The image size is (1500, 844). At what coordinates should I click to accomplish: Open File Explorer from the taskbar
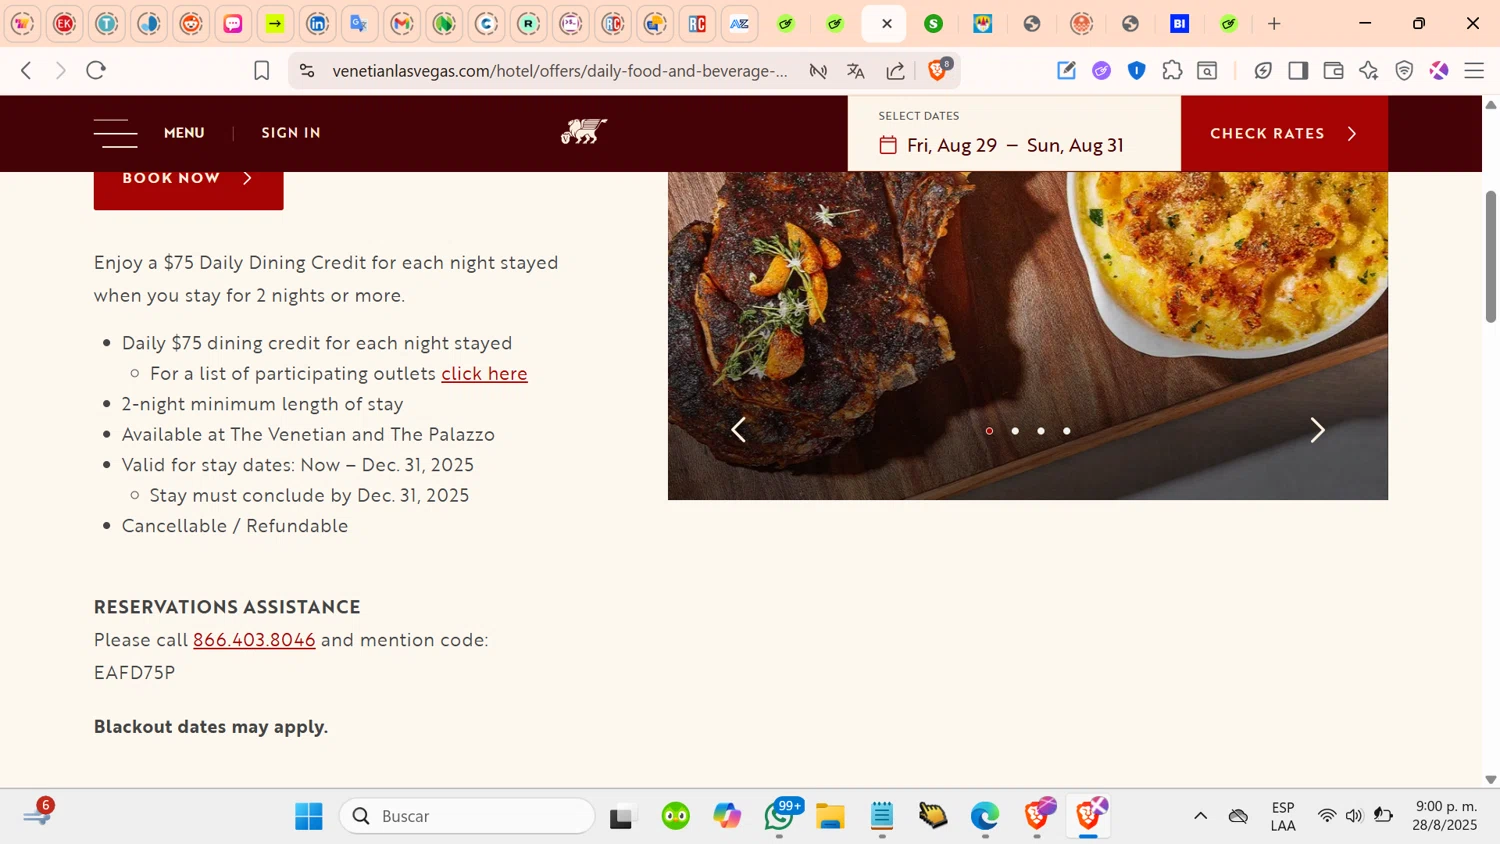point(830,817)
